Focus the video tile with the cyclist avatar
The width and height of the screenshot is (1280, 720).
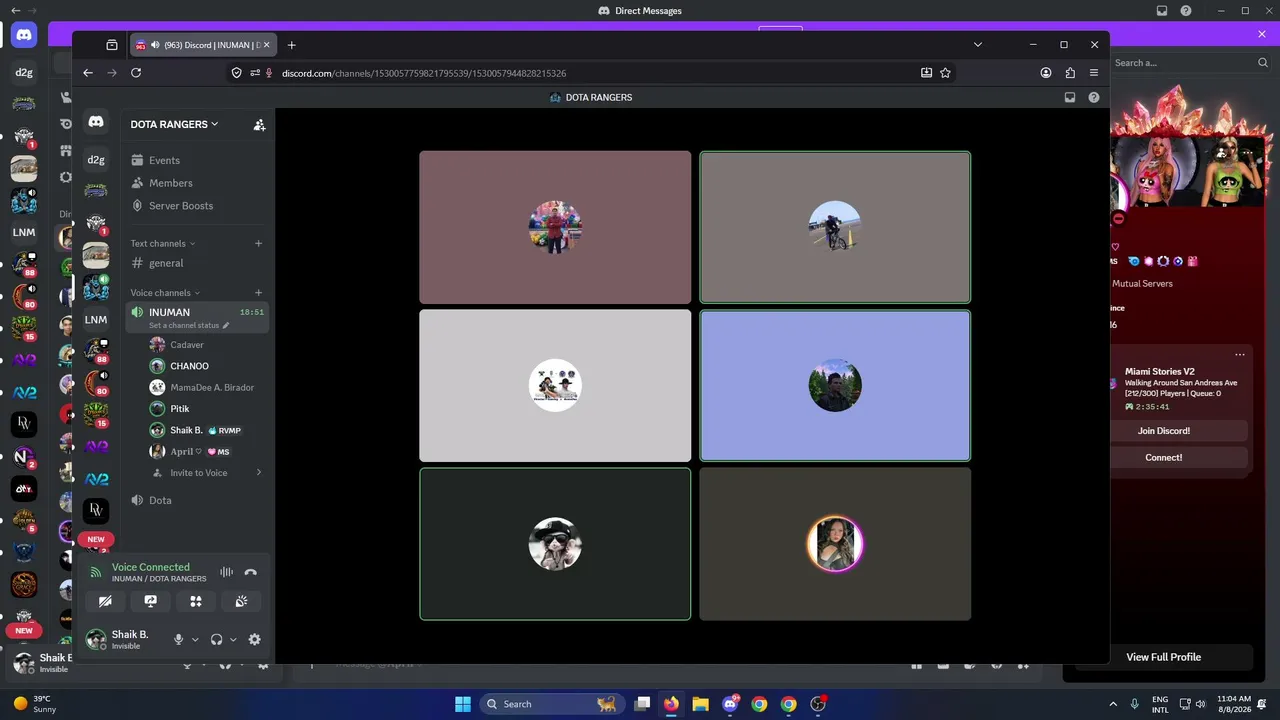pos(835,227)
